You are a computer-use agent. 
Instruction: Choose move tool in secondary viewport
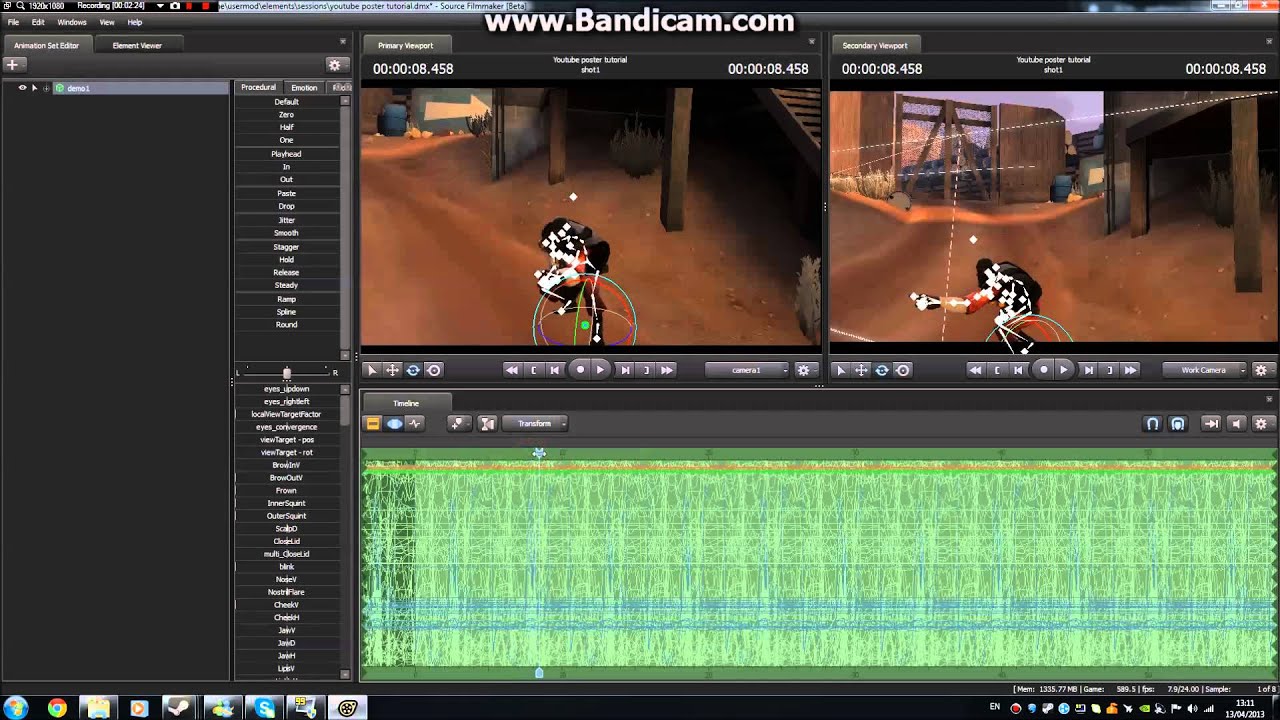[x=861, y=370]
